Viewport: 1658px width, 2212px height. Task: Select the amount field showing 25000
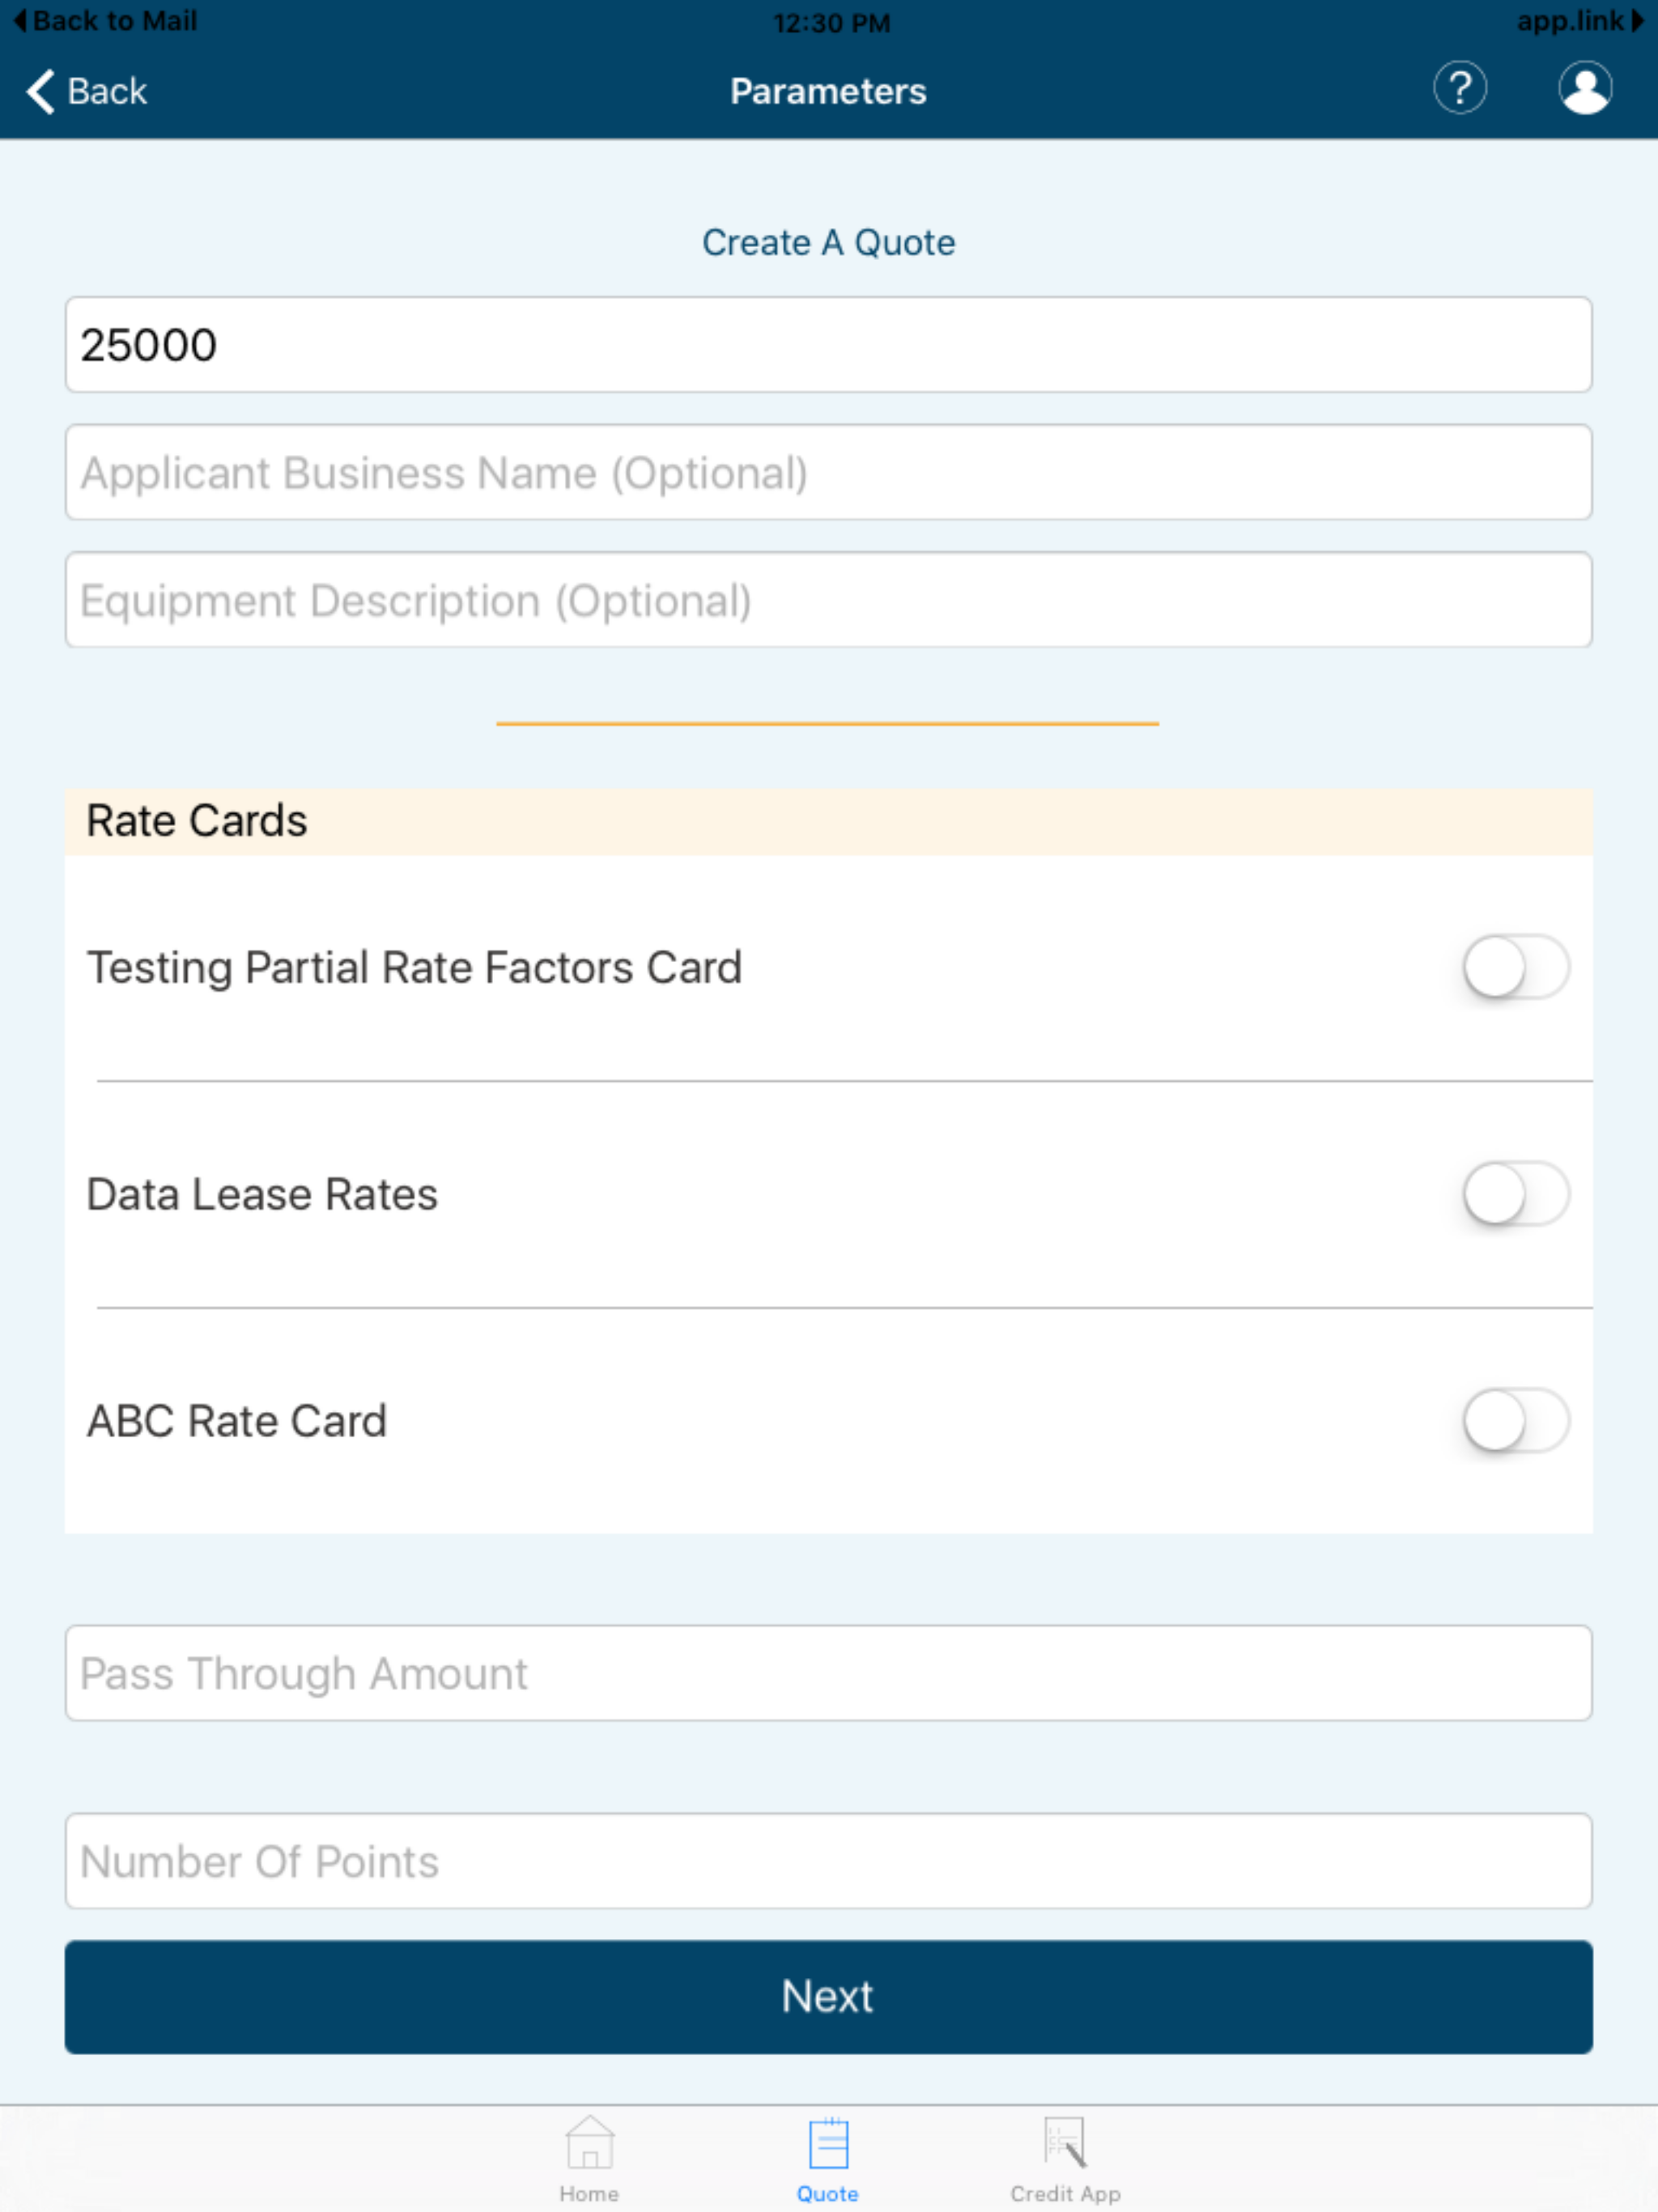click(x=828, y=345)
